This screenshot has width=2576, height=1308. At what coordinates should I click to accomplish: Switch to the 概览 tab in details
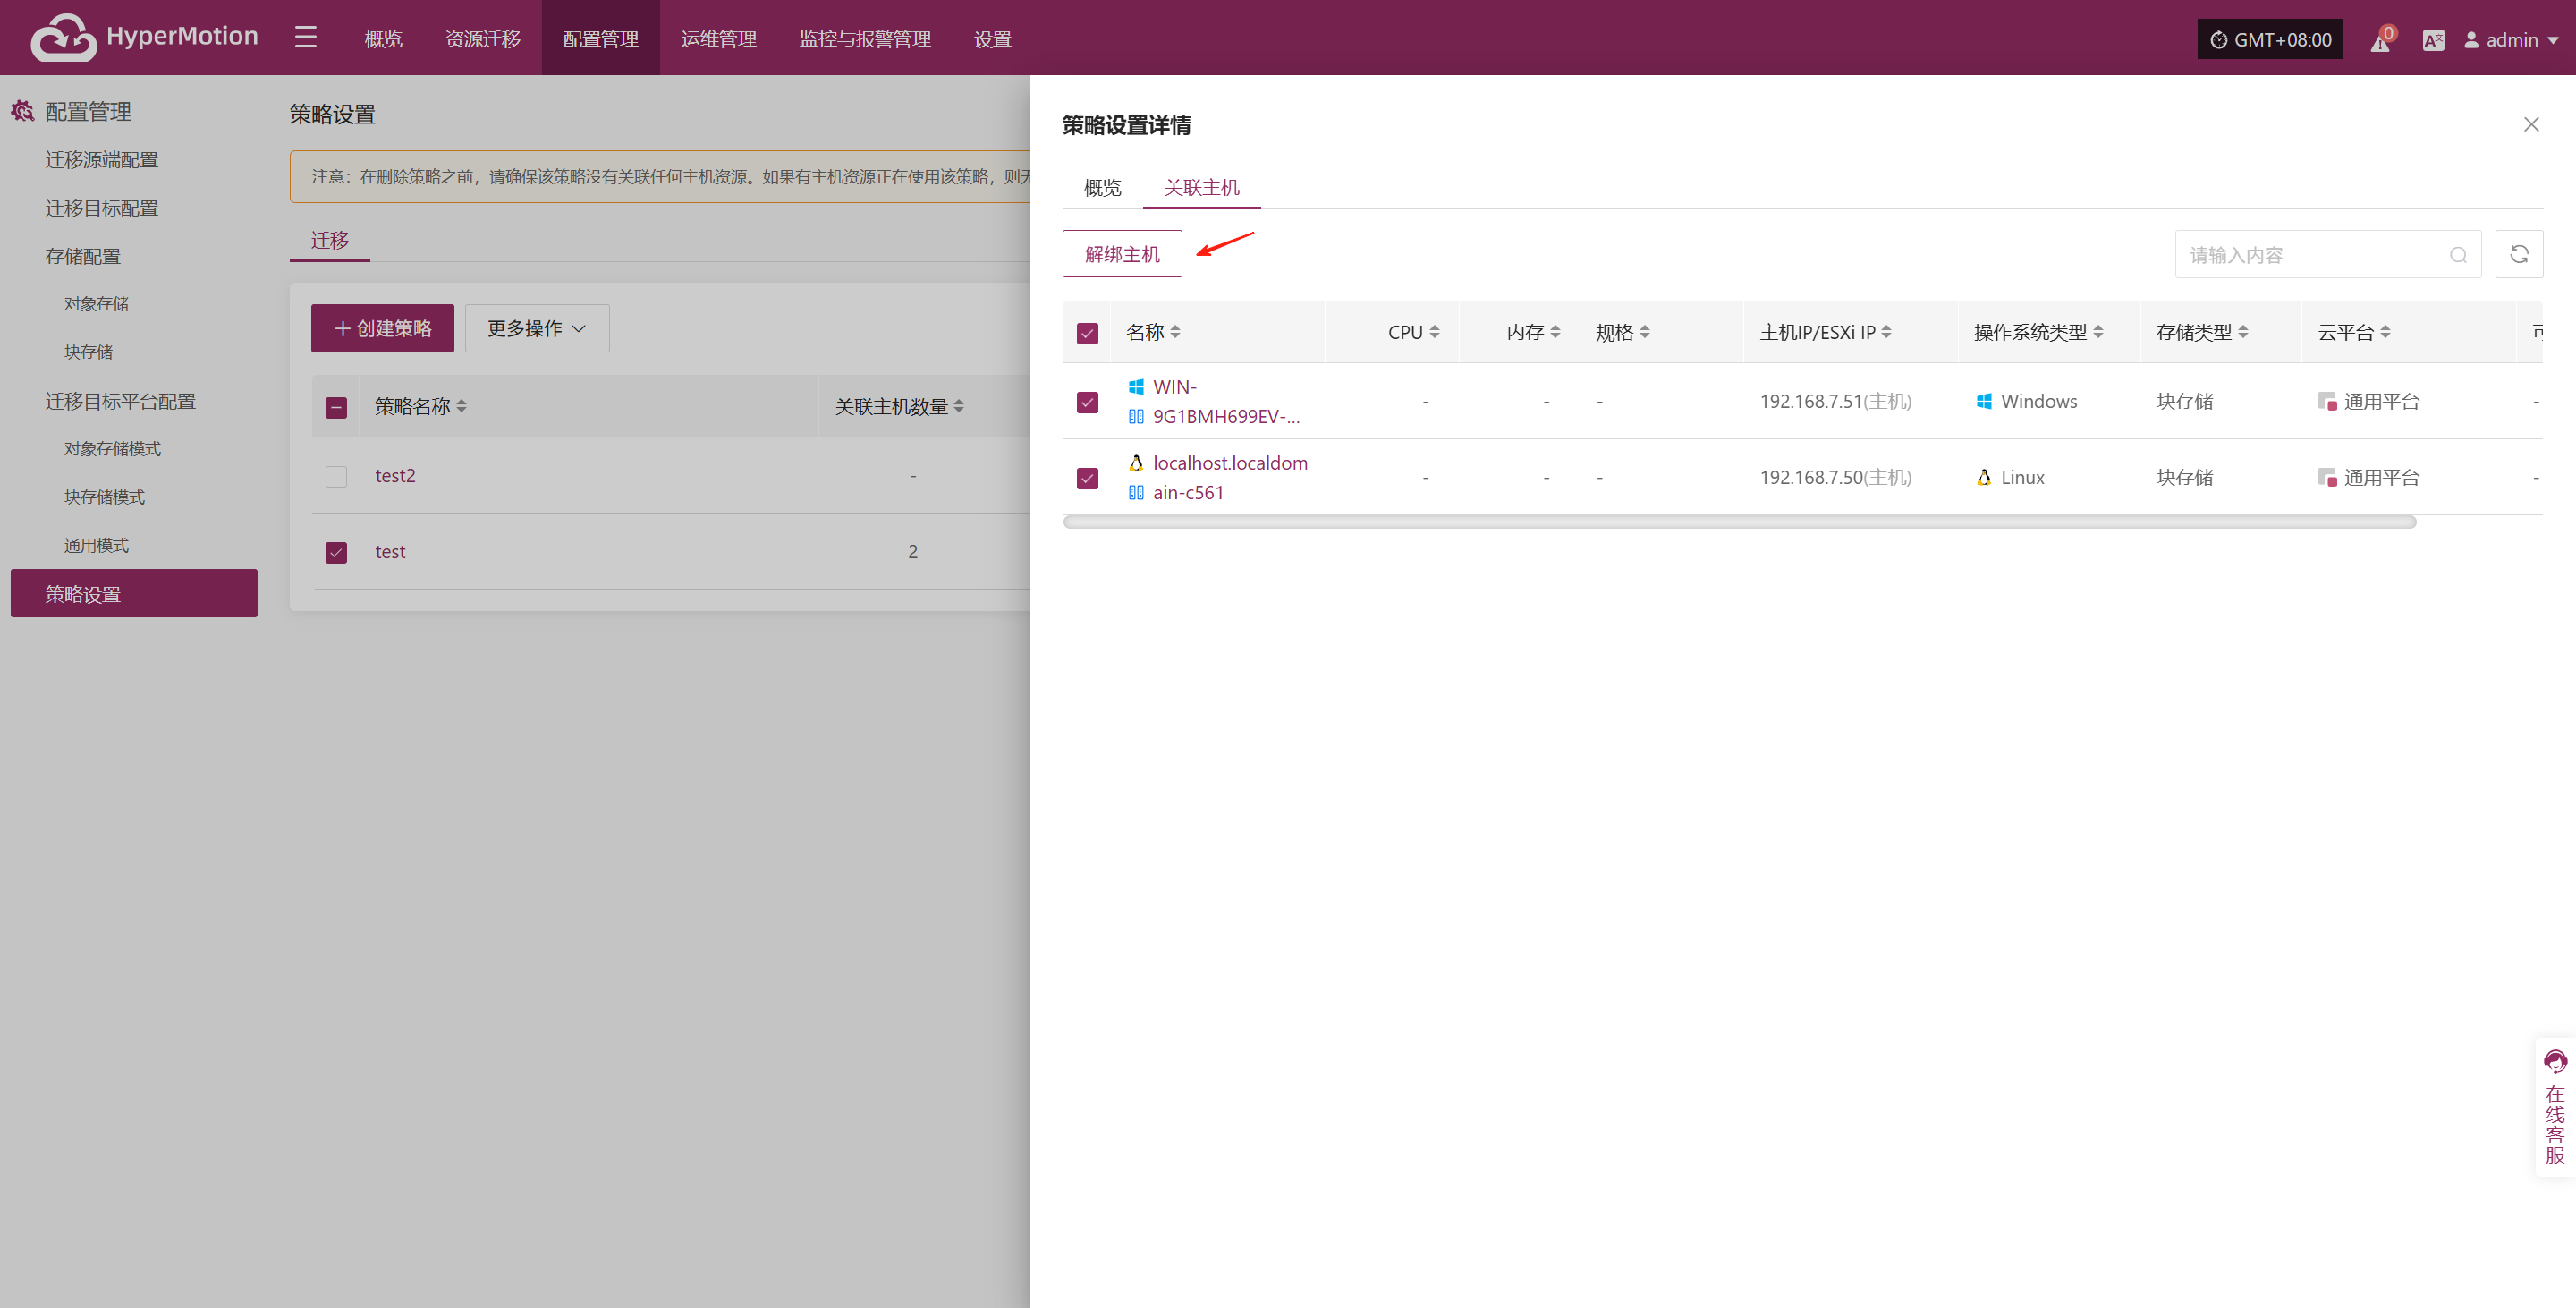[1102, 188]
